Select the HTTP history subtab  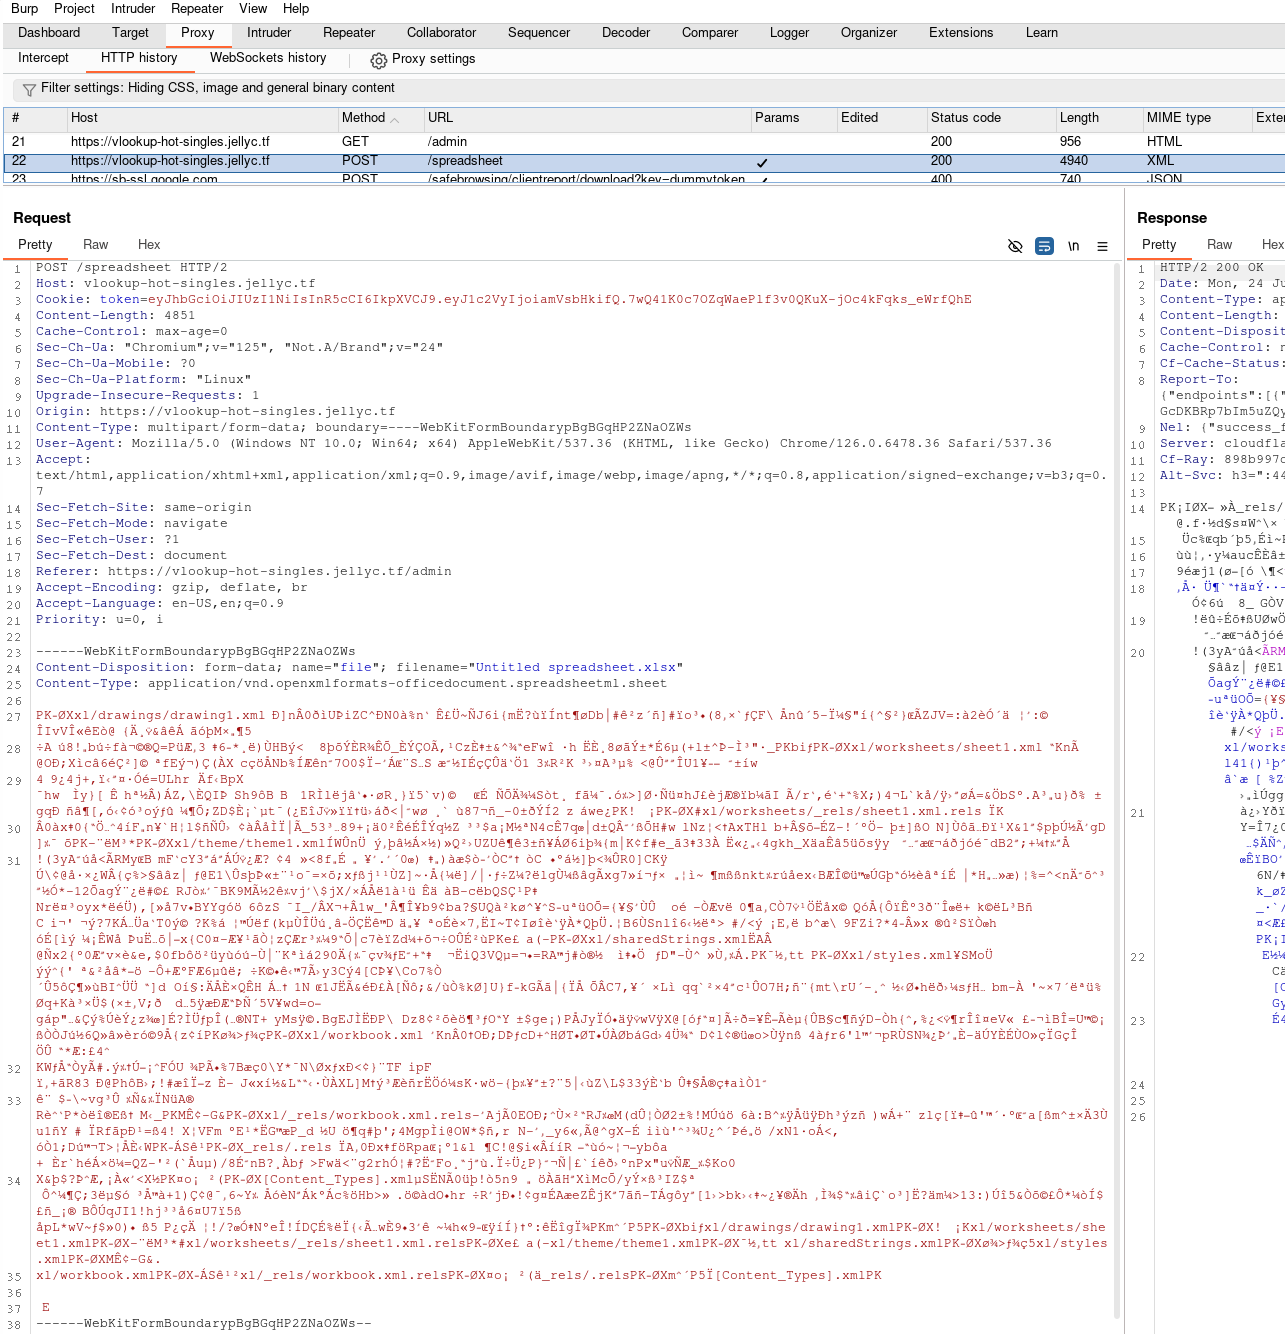tap(139, 58)
